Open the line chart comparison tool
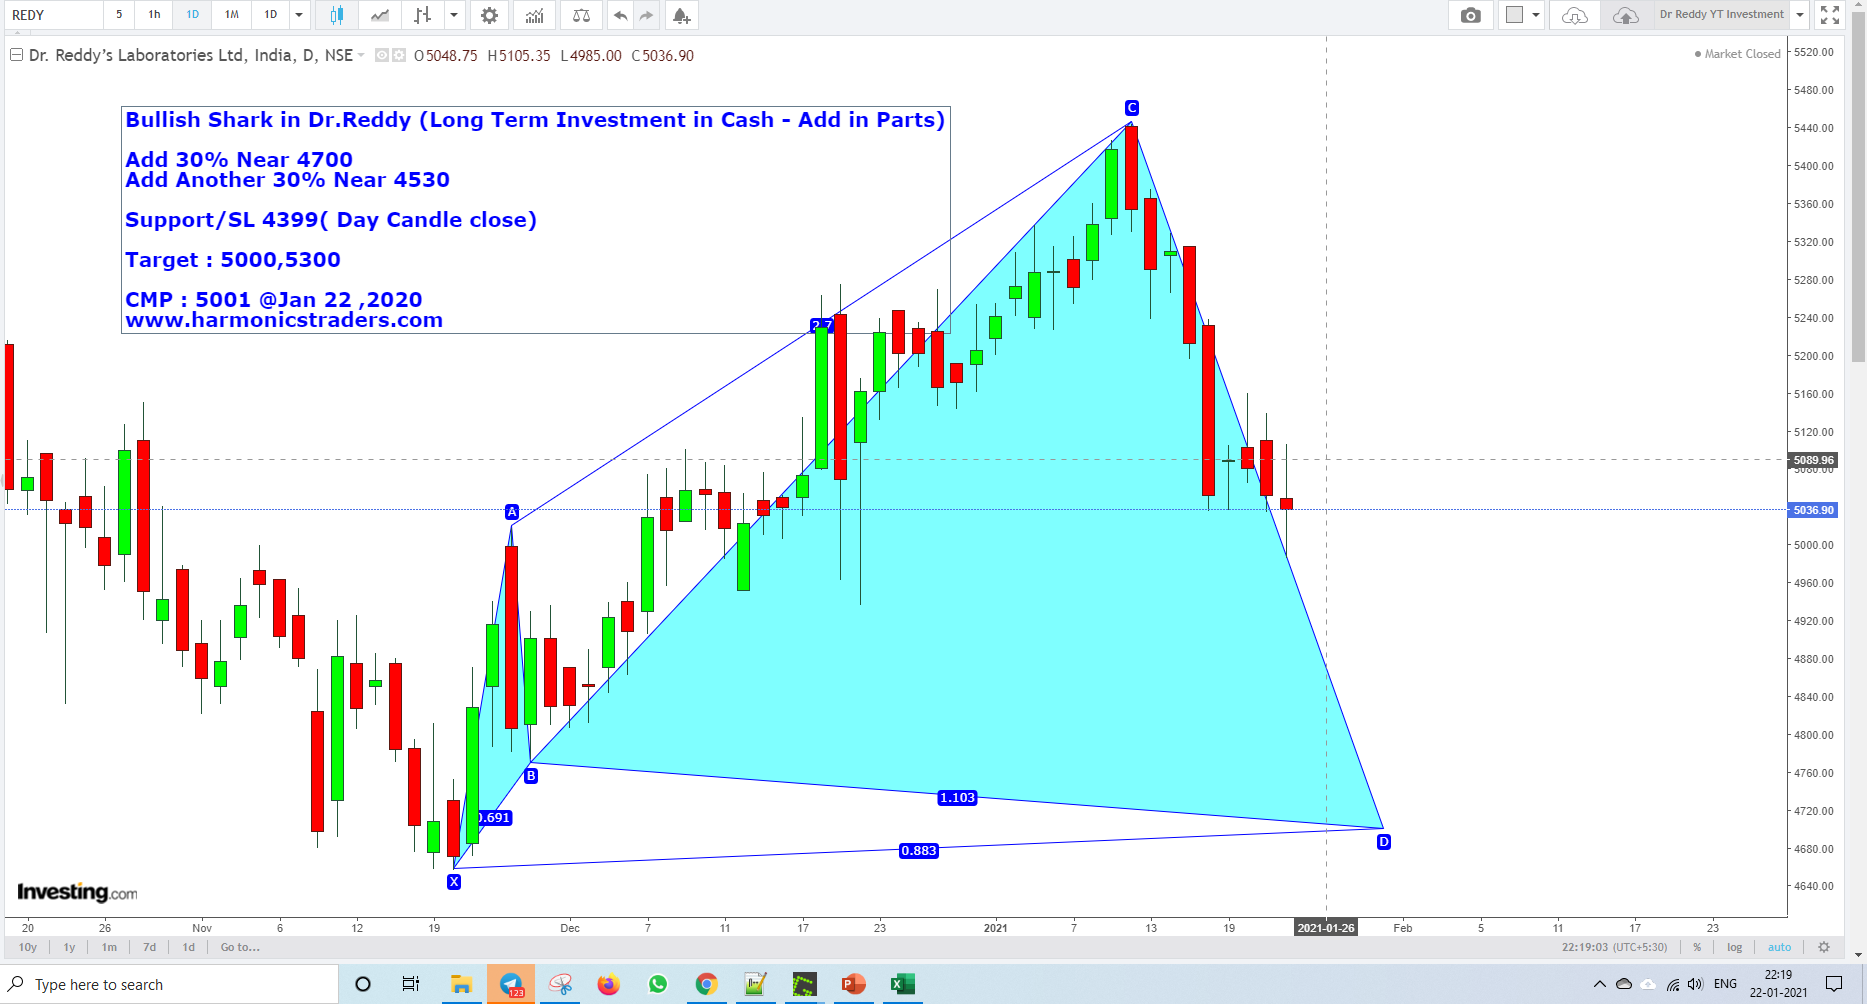 tap(380, 15)
